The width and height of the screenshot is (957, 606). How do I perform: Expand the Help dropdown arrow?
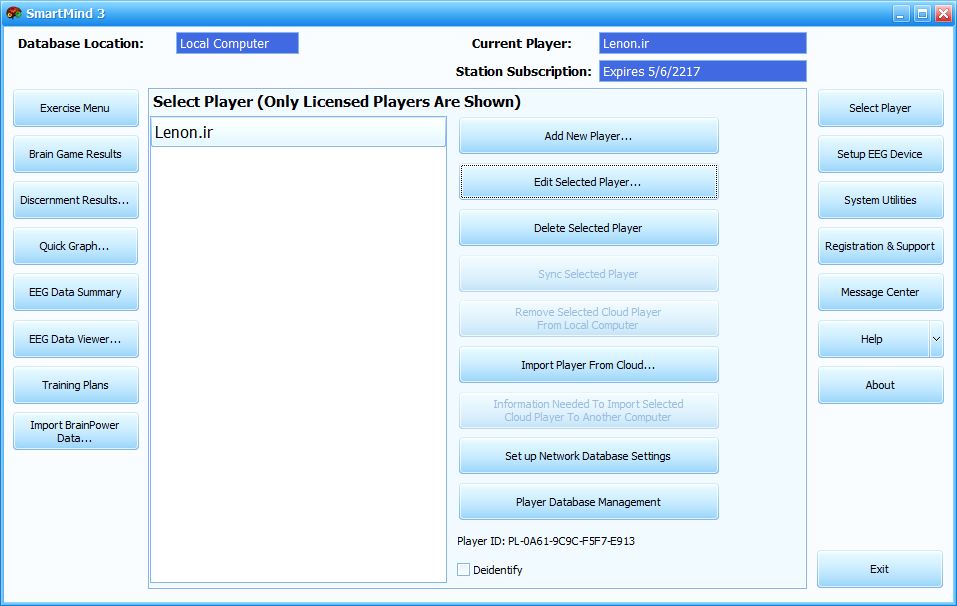tap(936, 339)
